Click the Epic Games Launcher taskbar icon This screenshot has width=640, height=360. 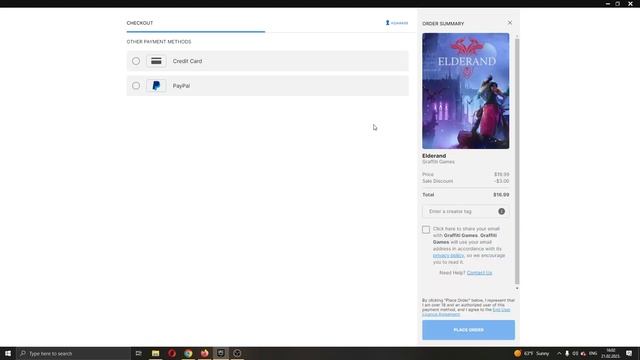tap(221, 353)
